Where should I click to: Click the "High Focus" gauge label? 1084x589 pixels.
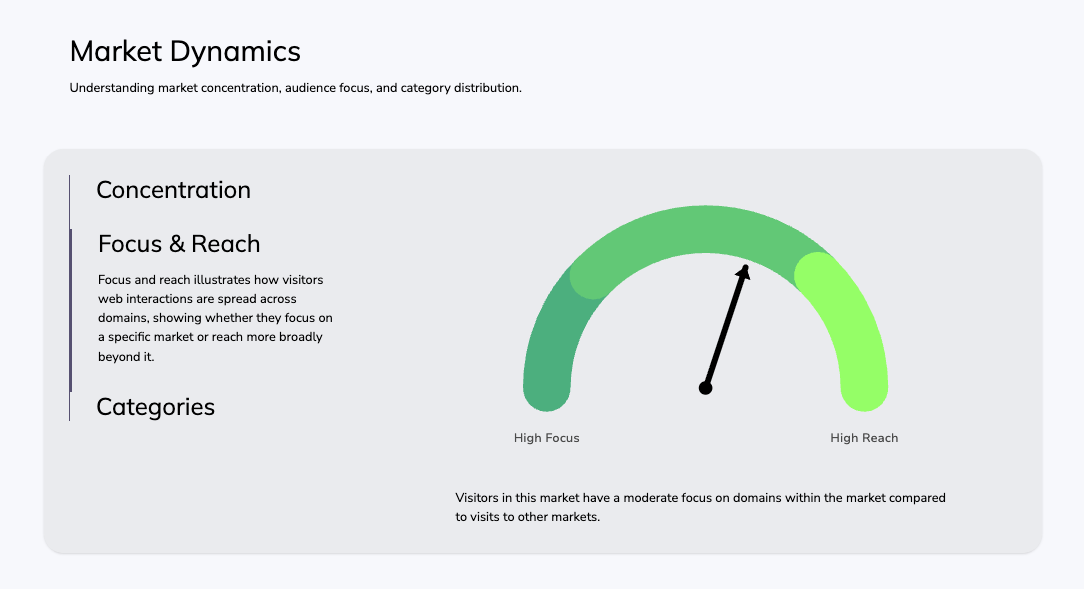pyautogui.click(x=546, y=438)
